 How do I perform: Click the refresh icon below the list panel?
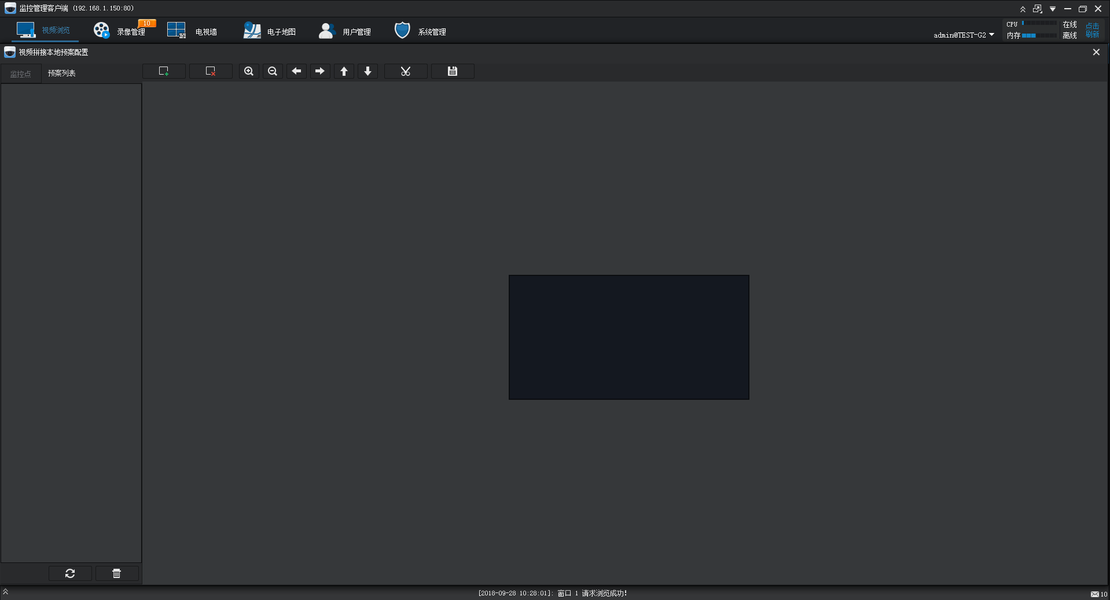70,573
